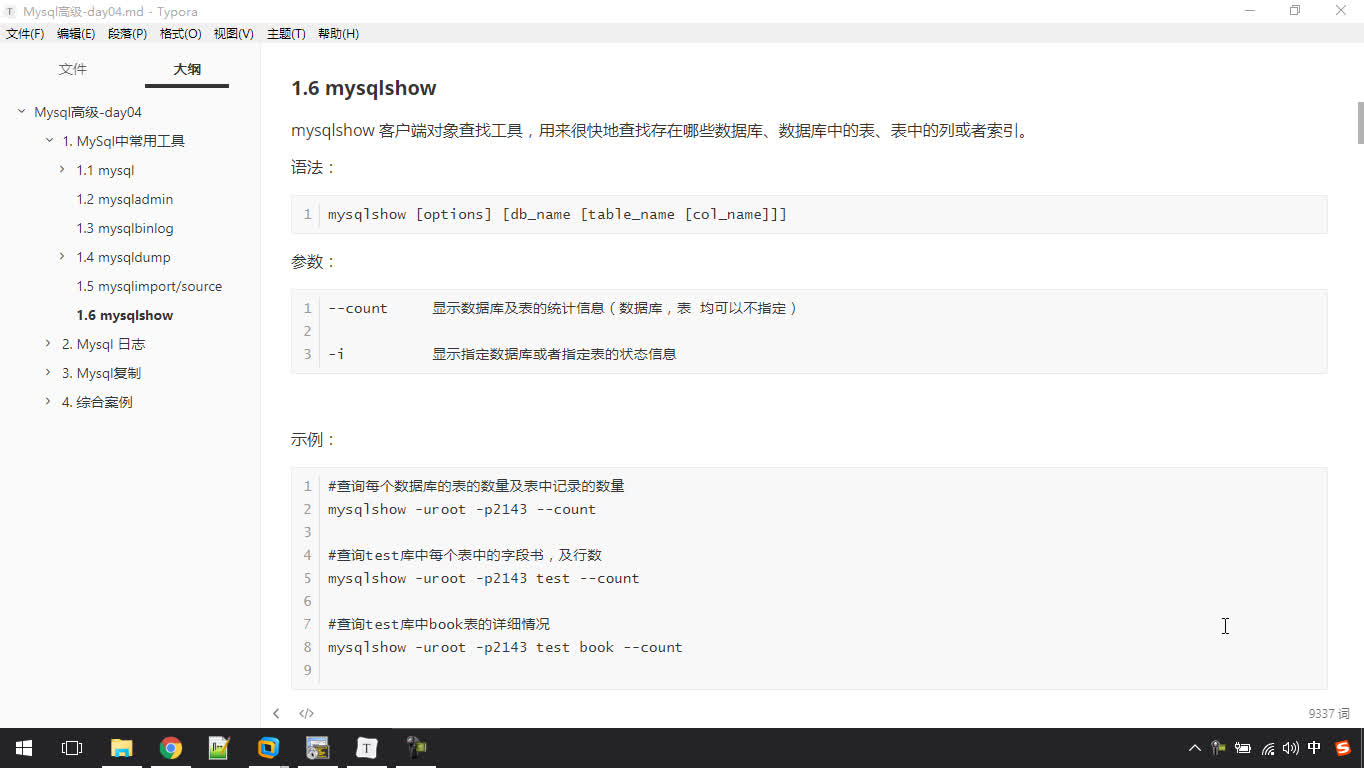Open the green notepad taskbar app
Viewport: 1364px width, 768px height.
pyautogui.click(x=220, y=748)
